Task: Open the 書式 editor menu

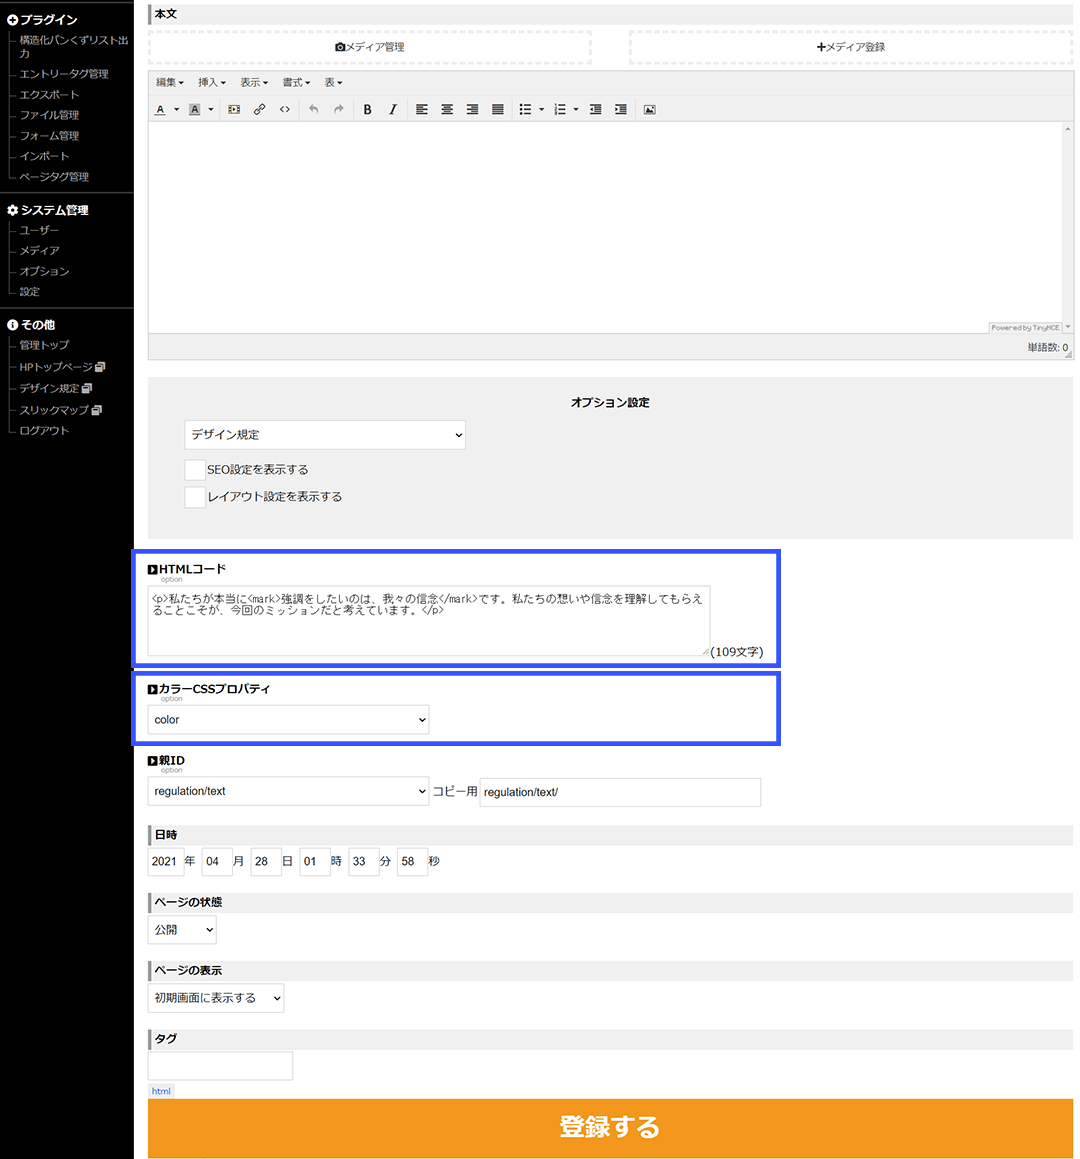Action: click(296, 82)
